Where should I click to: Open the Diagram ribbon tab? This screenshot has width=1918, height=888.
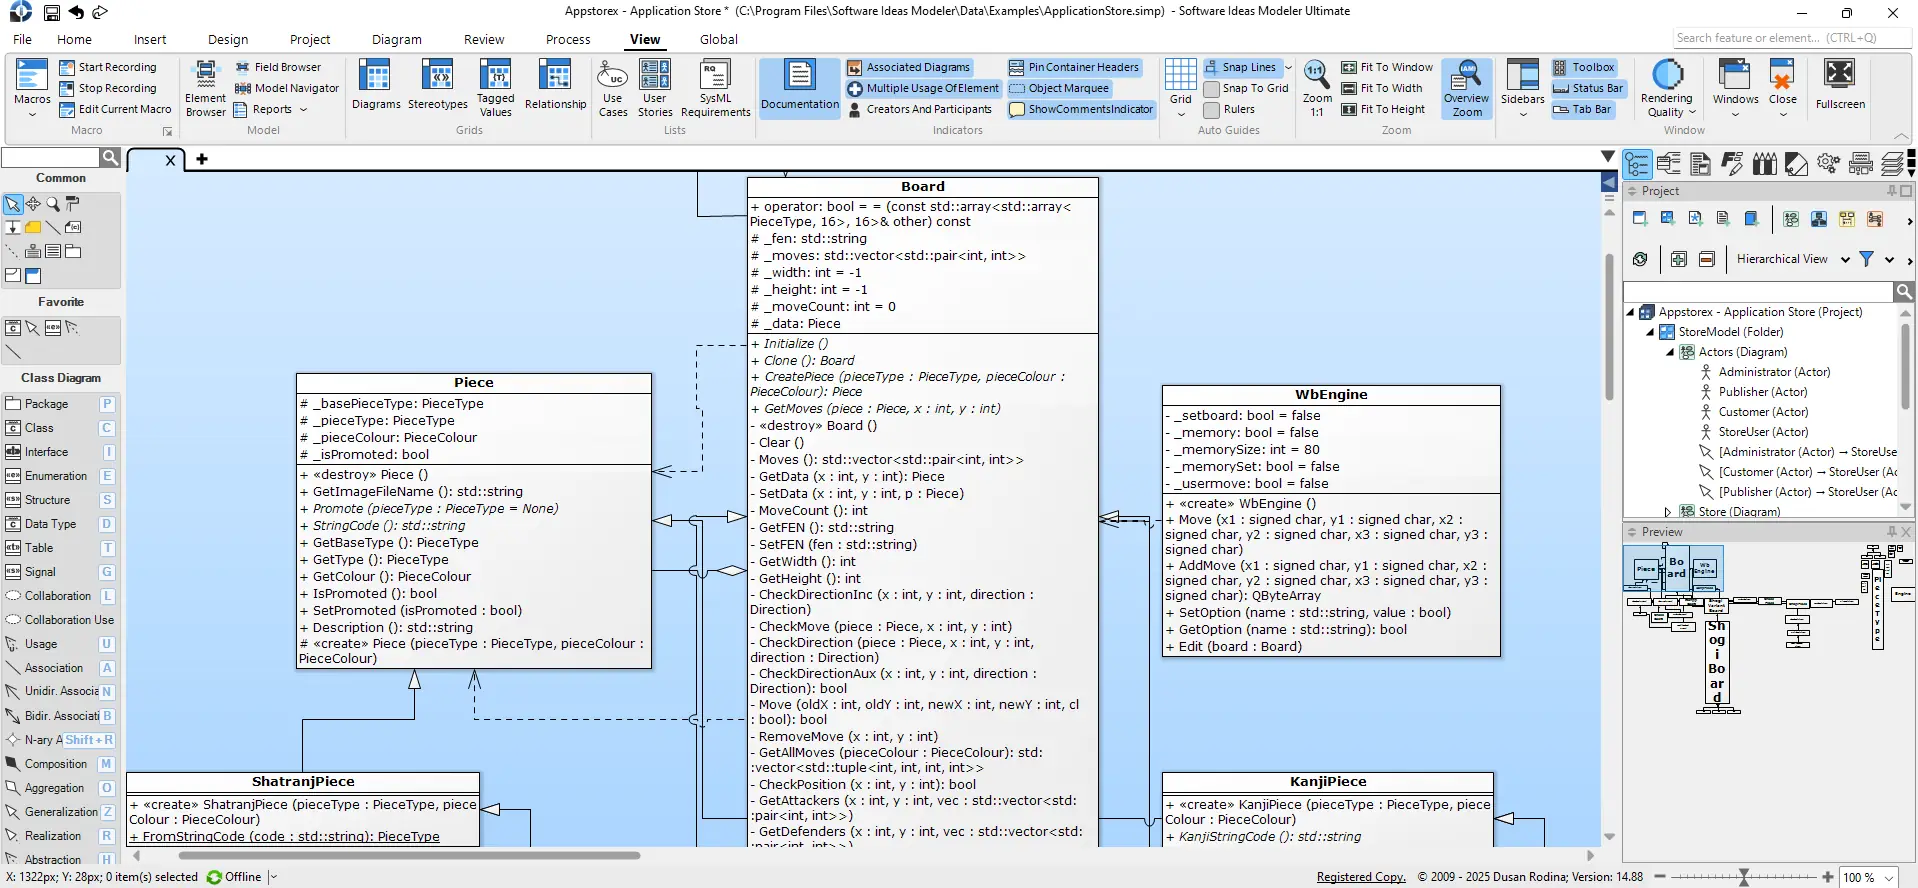click(x=396, y=40)
